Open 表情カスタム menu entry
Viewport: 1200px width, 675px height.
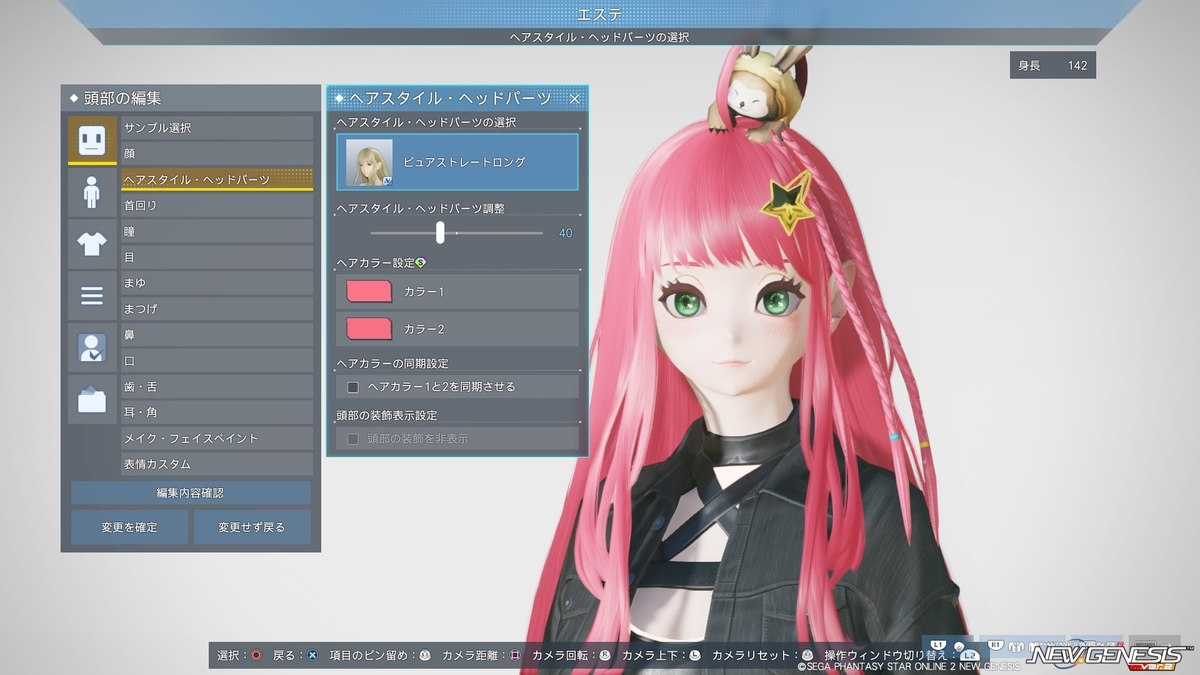[x=217, y=464]
